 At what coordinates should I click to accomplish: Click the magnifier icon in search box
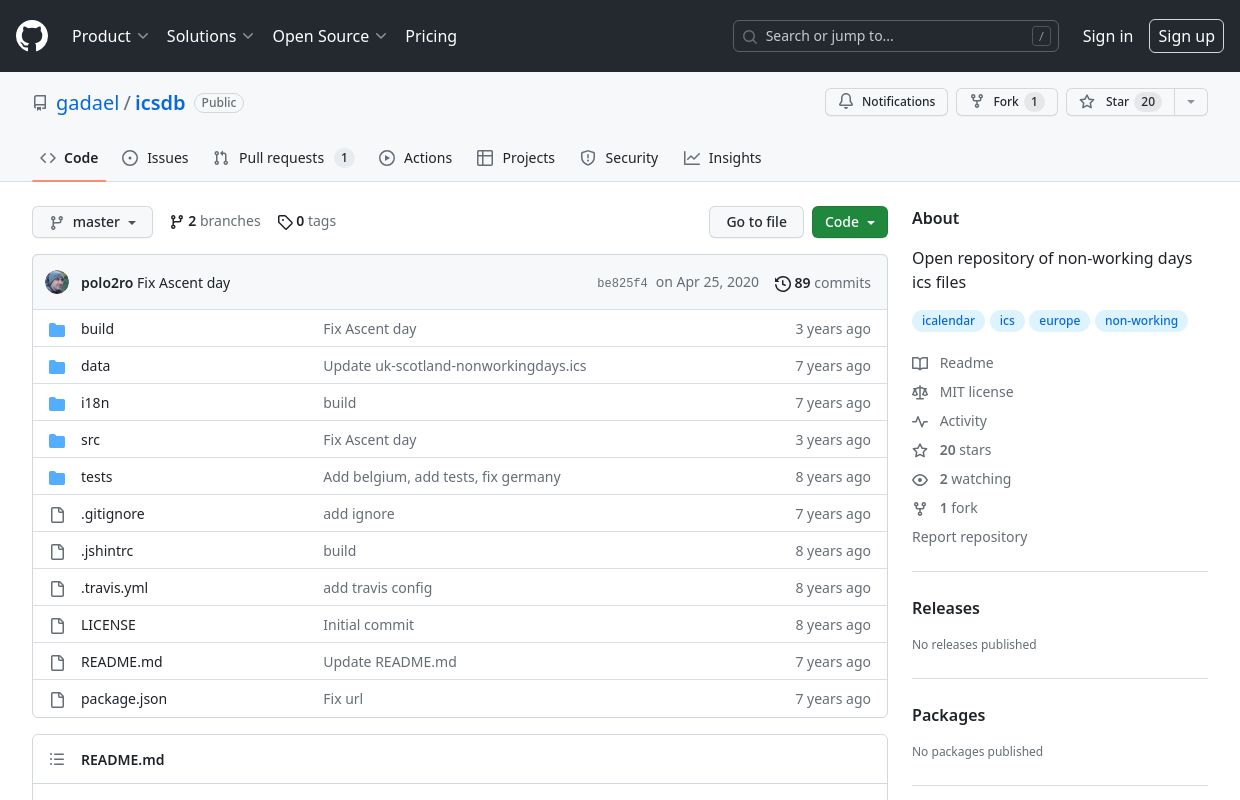point(749,36)
